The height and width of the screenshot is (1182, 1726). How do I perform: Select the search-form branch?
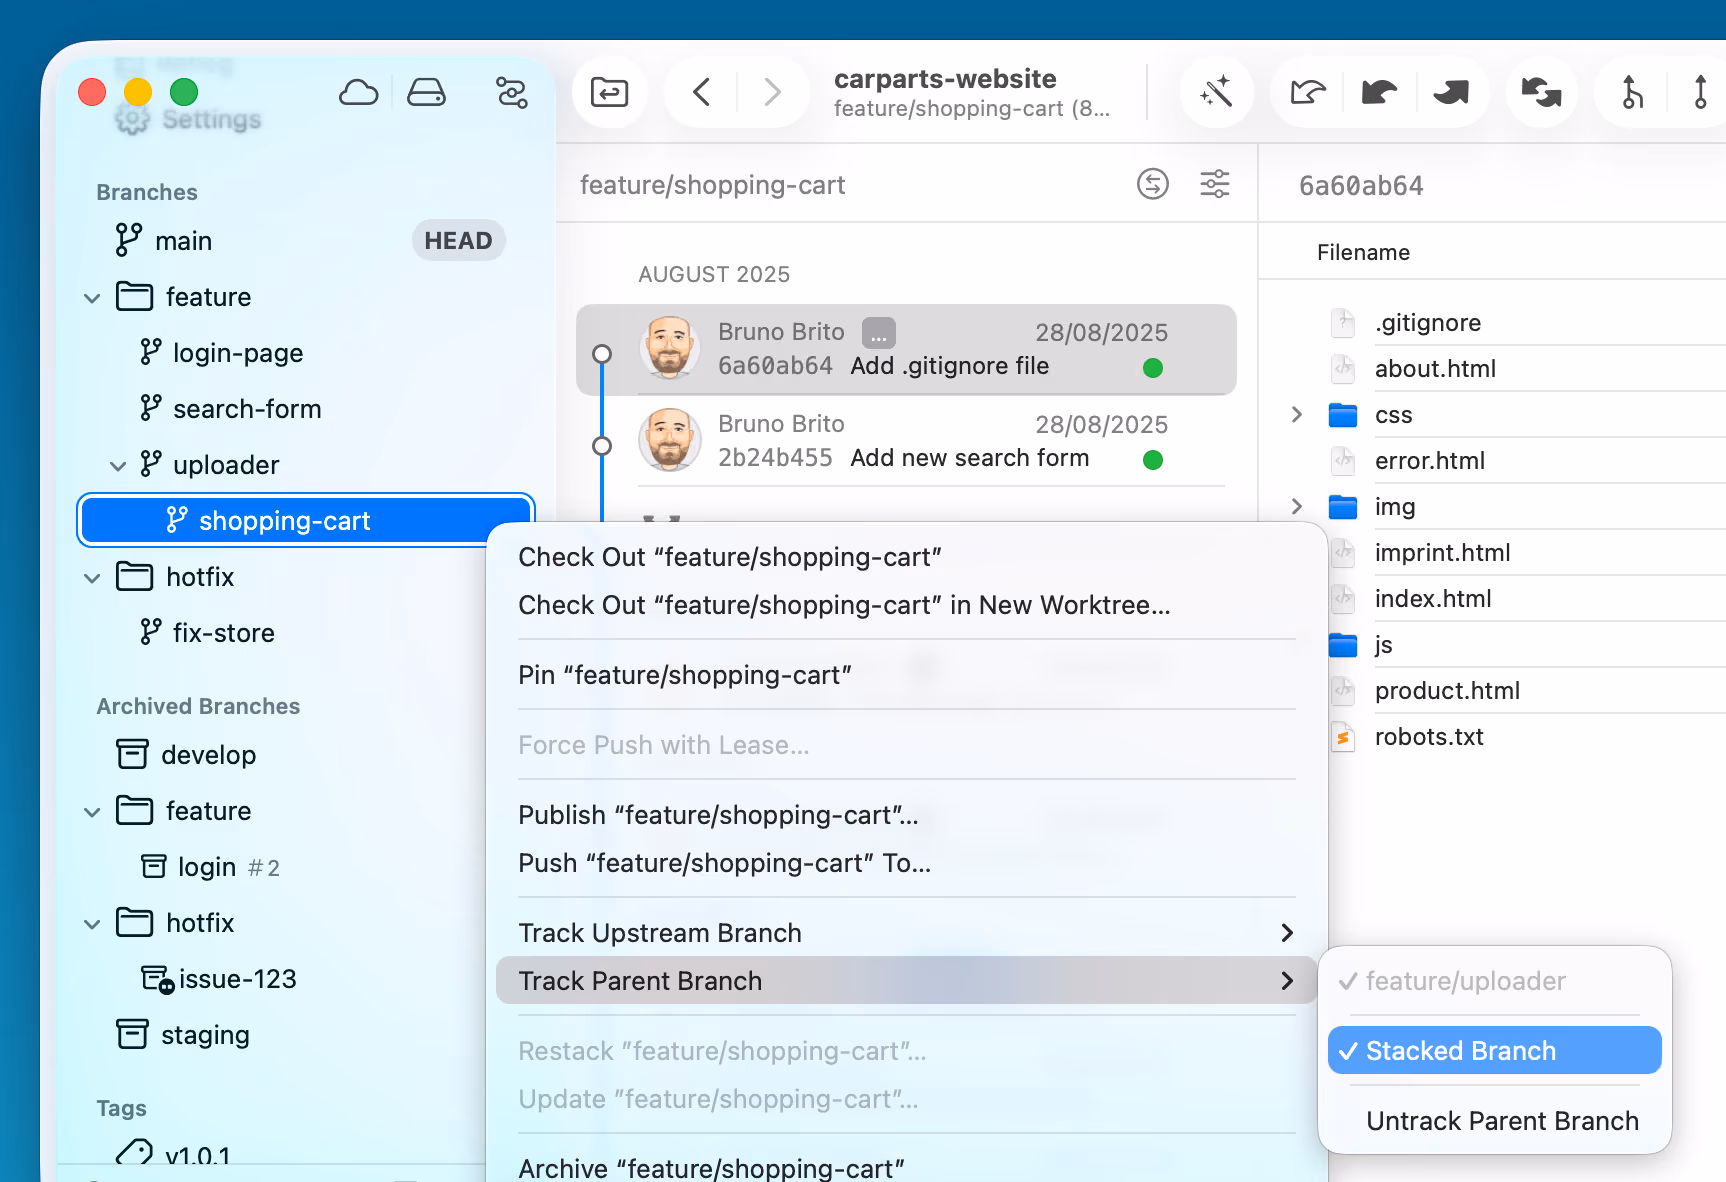(306, 409)
